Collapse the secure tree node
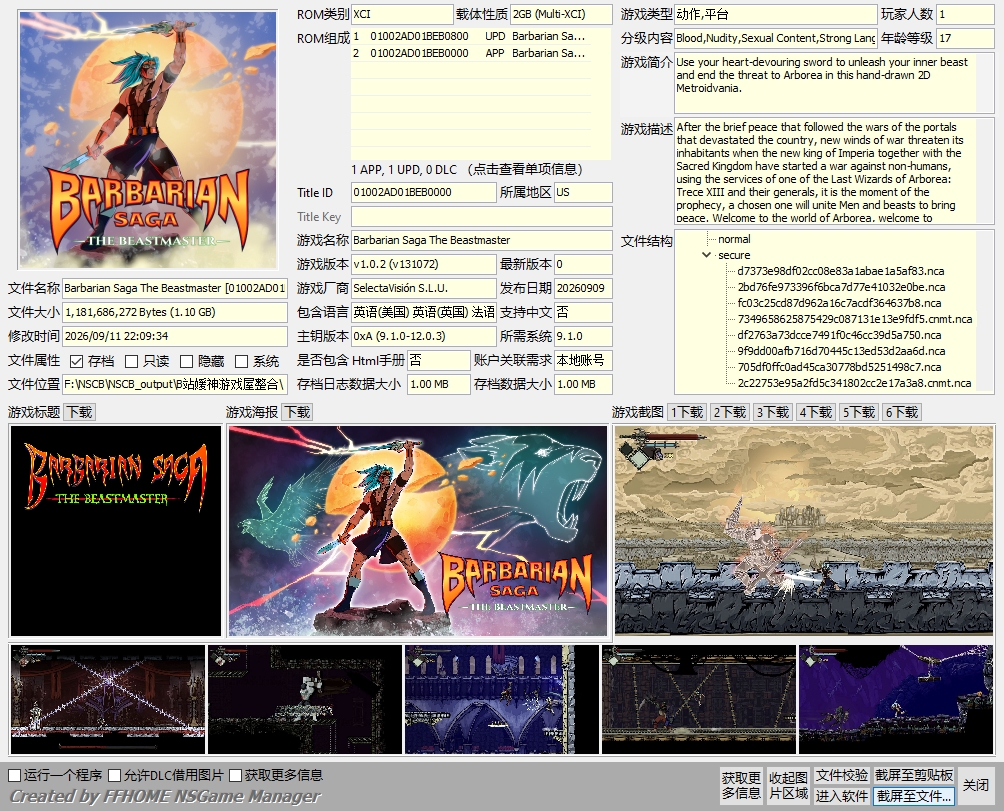Screen dimensions: 1004x811 coord(706,255)
